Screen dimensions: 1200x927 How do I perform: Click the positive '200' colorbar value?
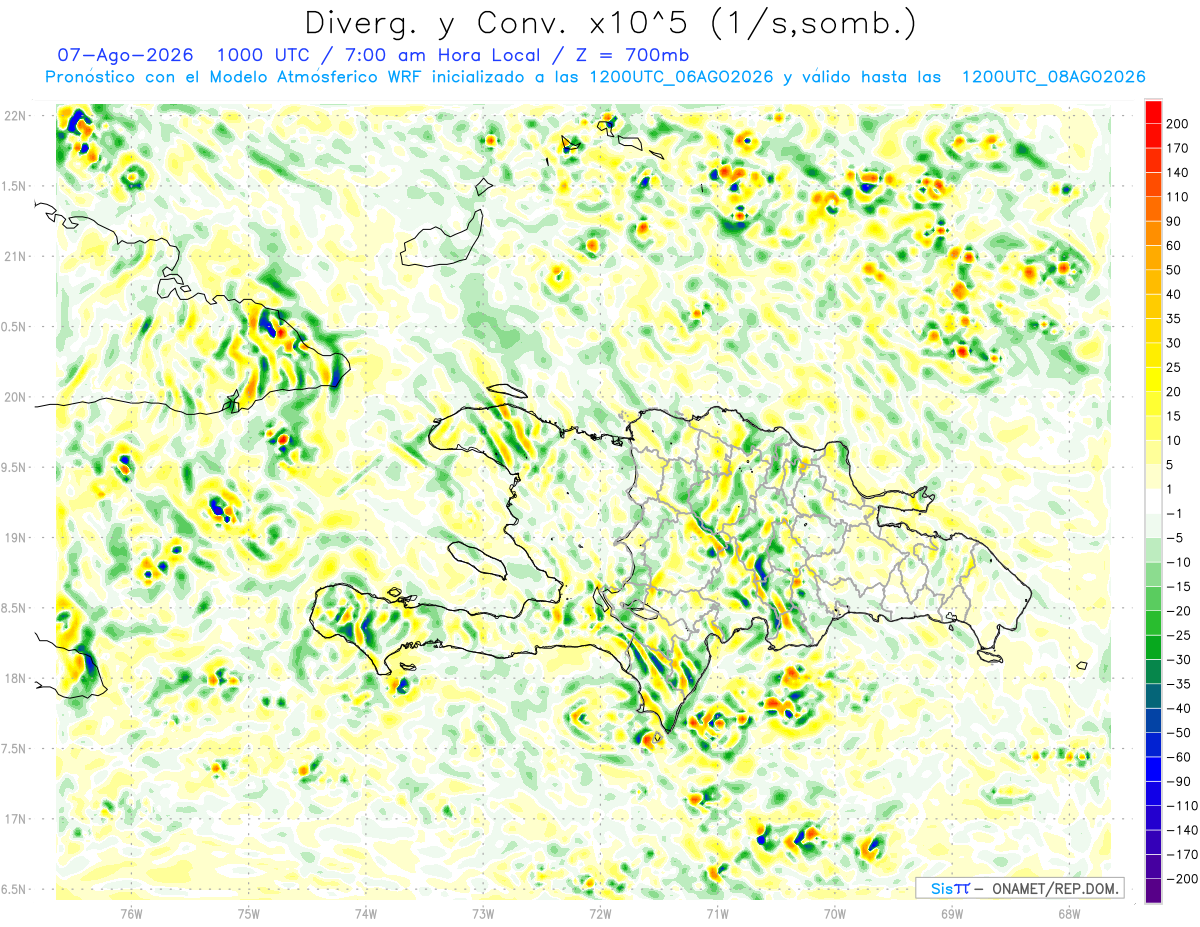pos(1179,124)
